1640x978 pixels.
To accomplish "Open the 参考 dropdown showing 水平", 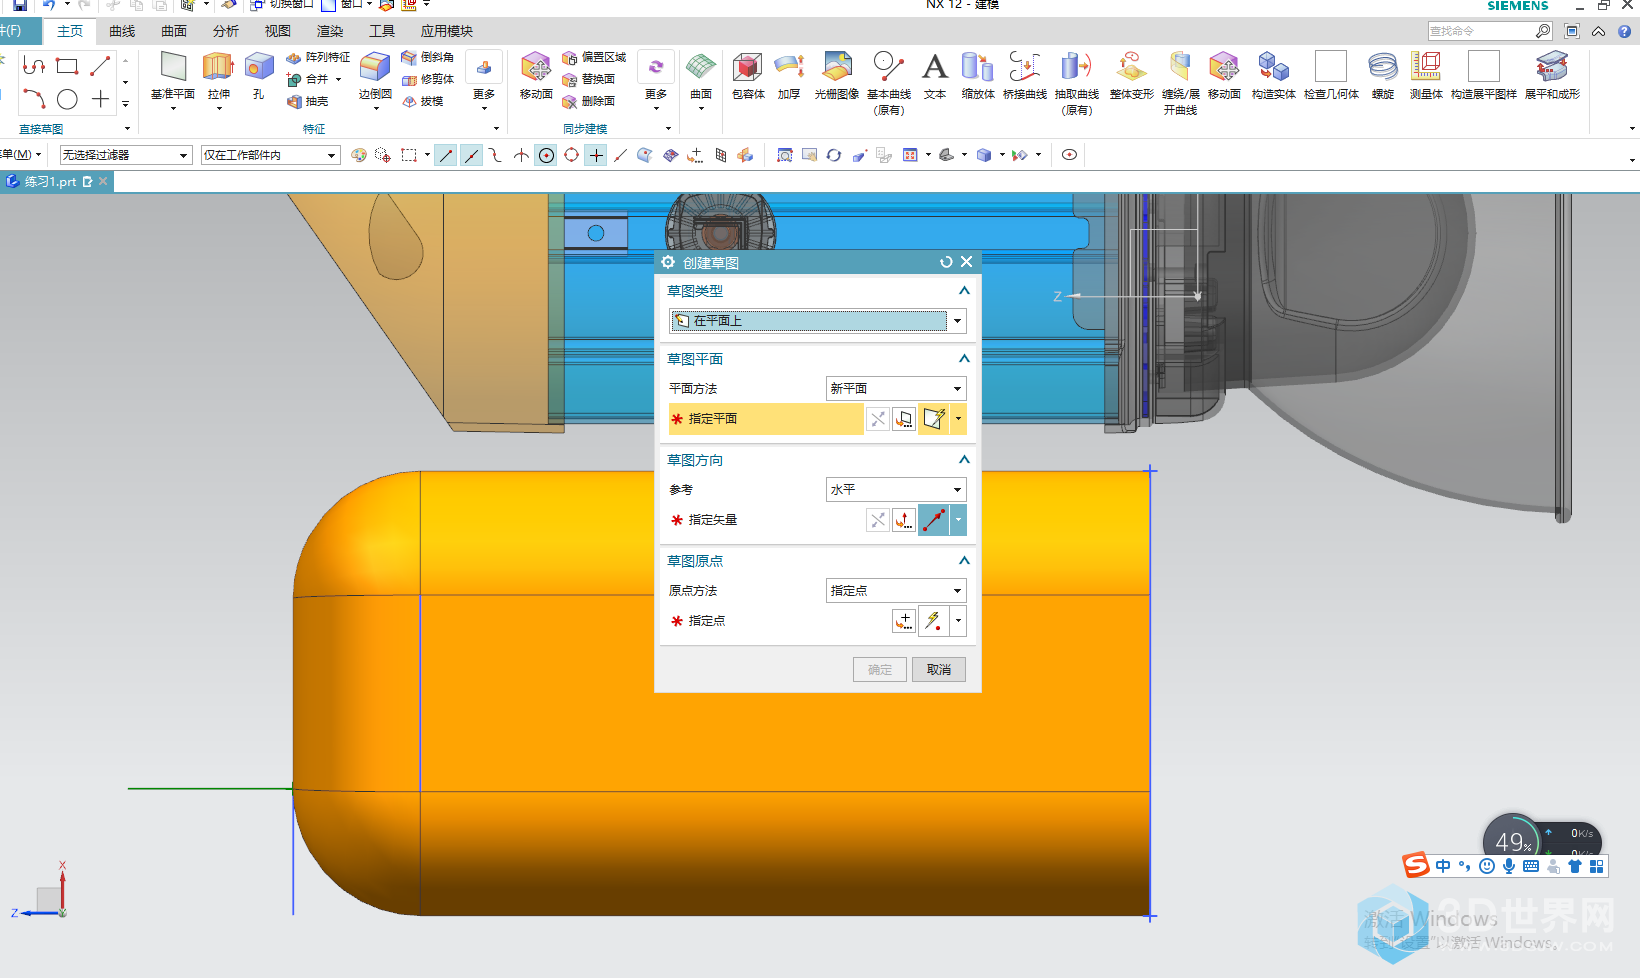I will pos(896,490).
